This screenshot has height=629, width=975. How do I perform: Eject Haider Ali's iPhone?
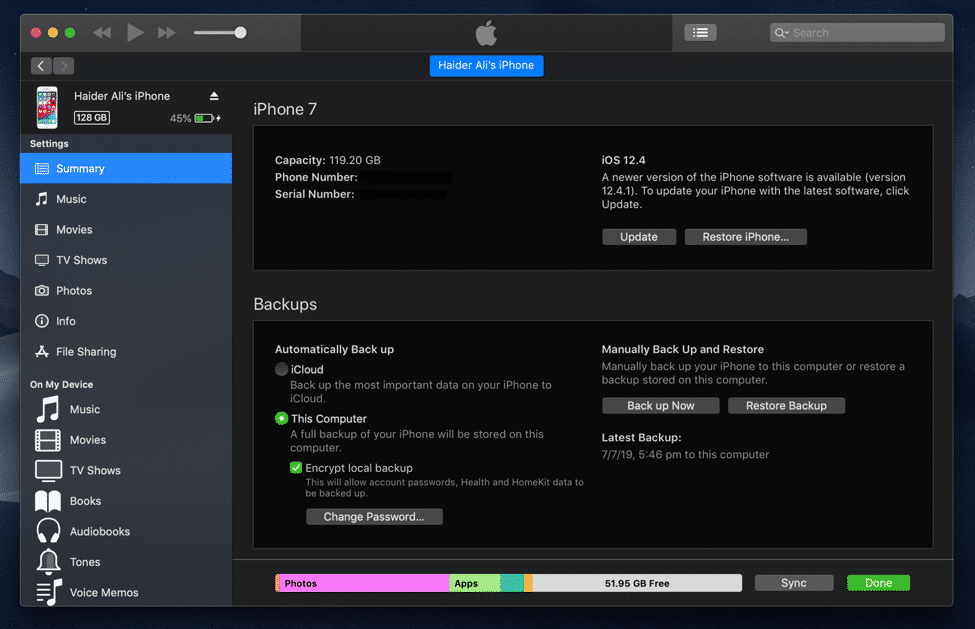[214, 96]
